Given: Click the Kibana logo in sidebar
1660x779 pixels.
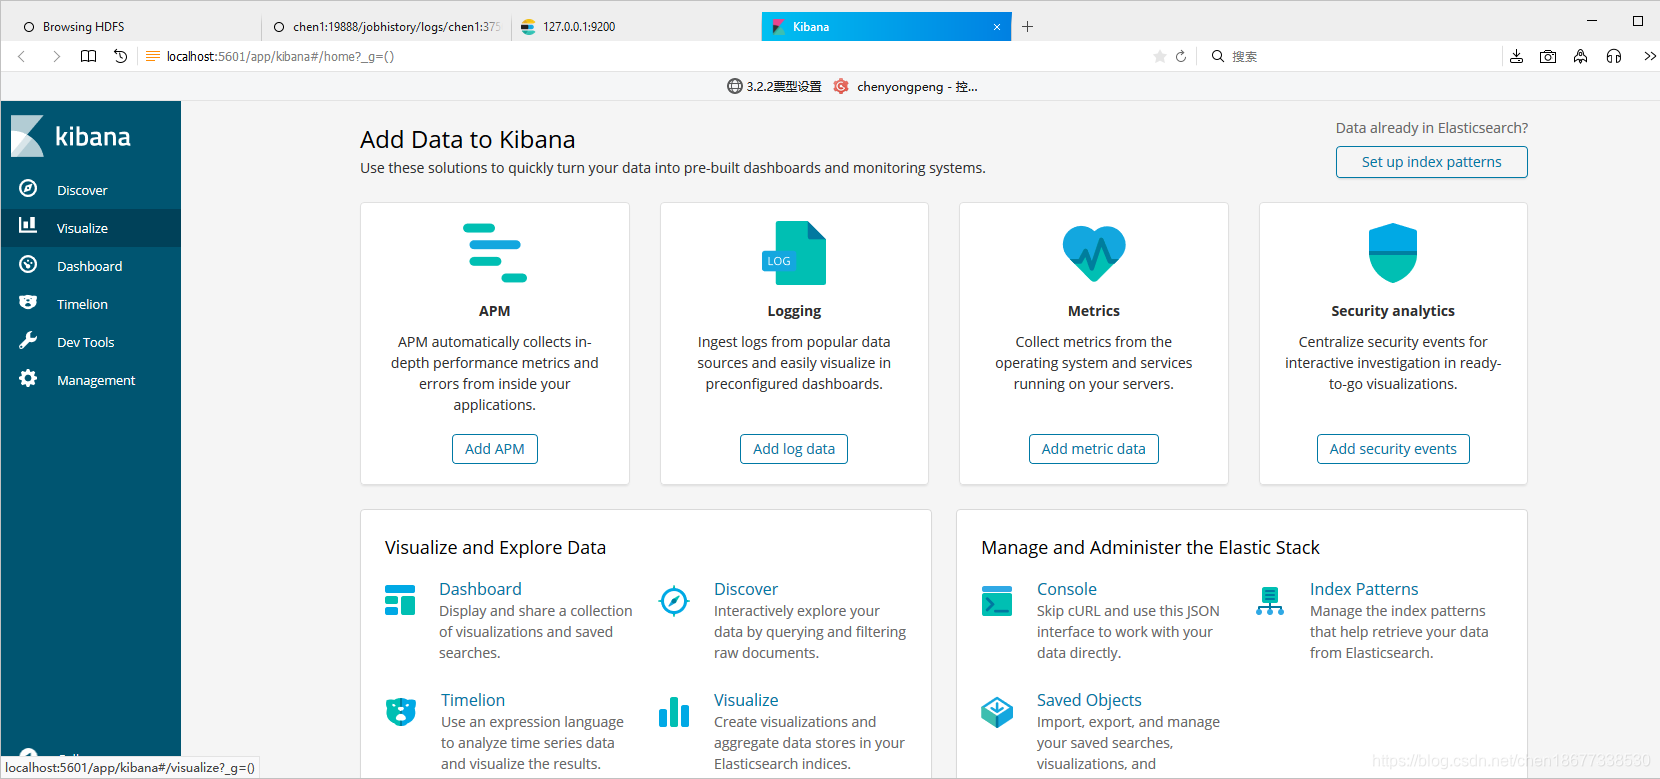Looking at the screenshot, I should tap(71, 136).
